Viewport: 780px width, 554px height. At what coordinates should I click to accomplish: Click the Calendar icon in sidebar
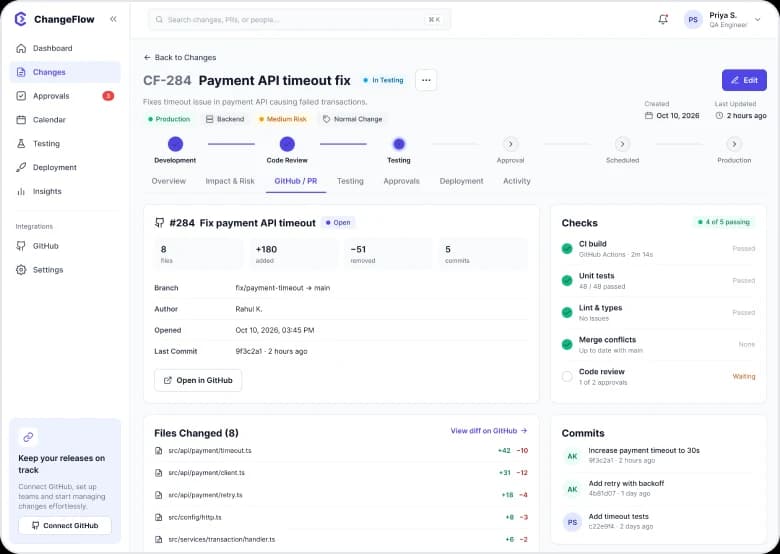pos(21,120)
